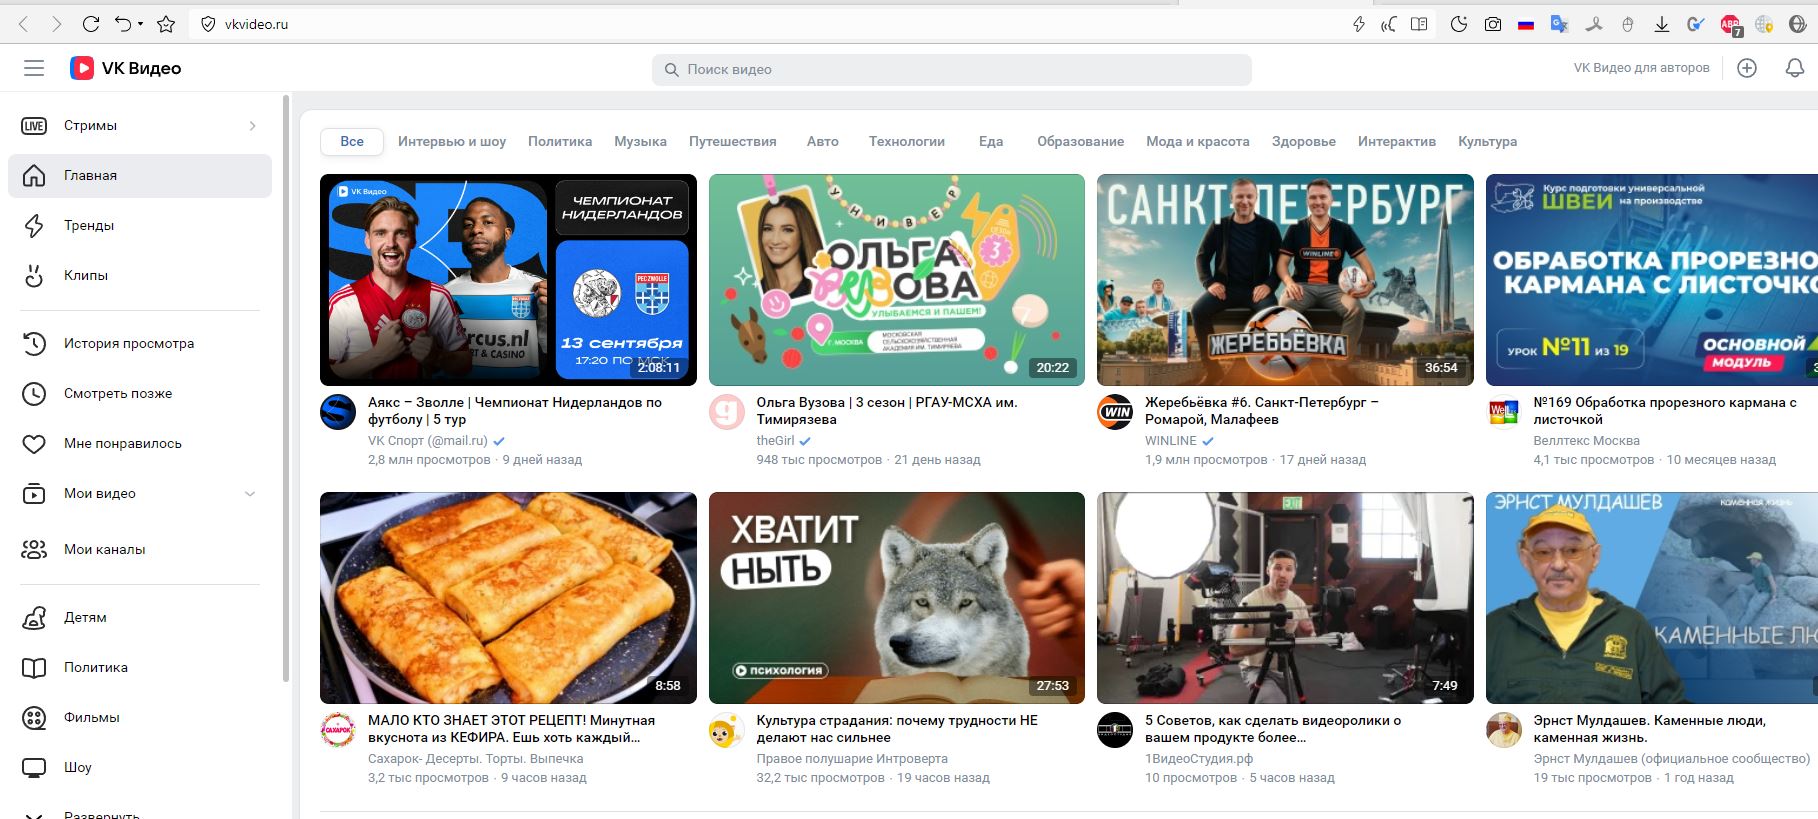Click the VK Видео logo

[126, 68]
